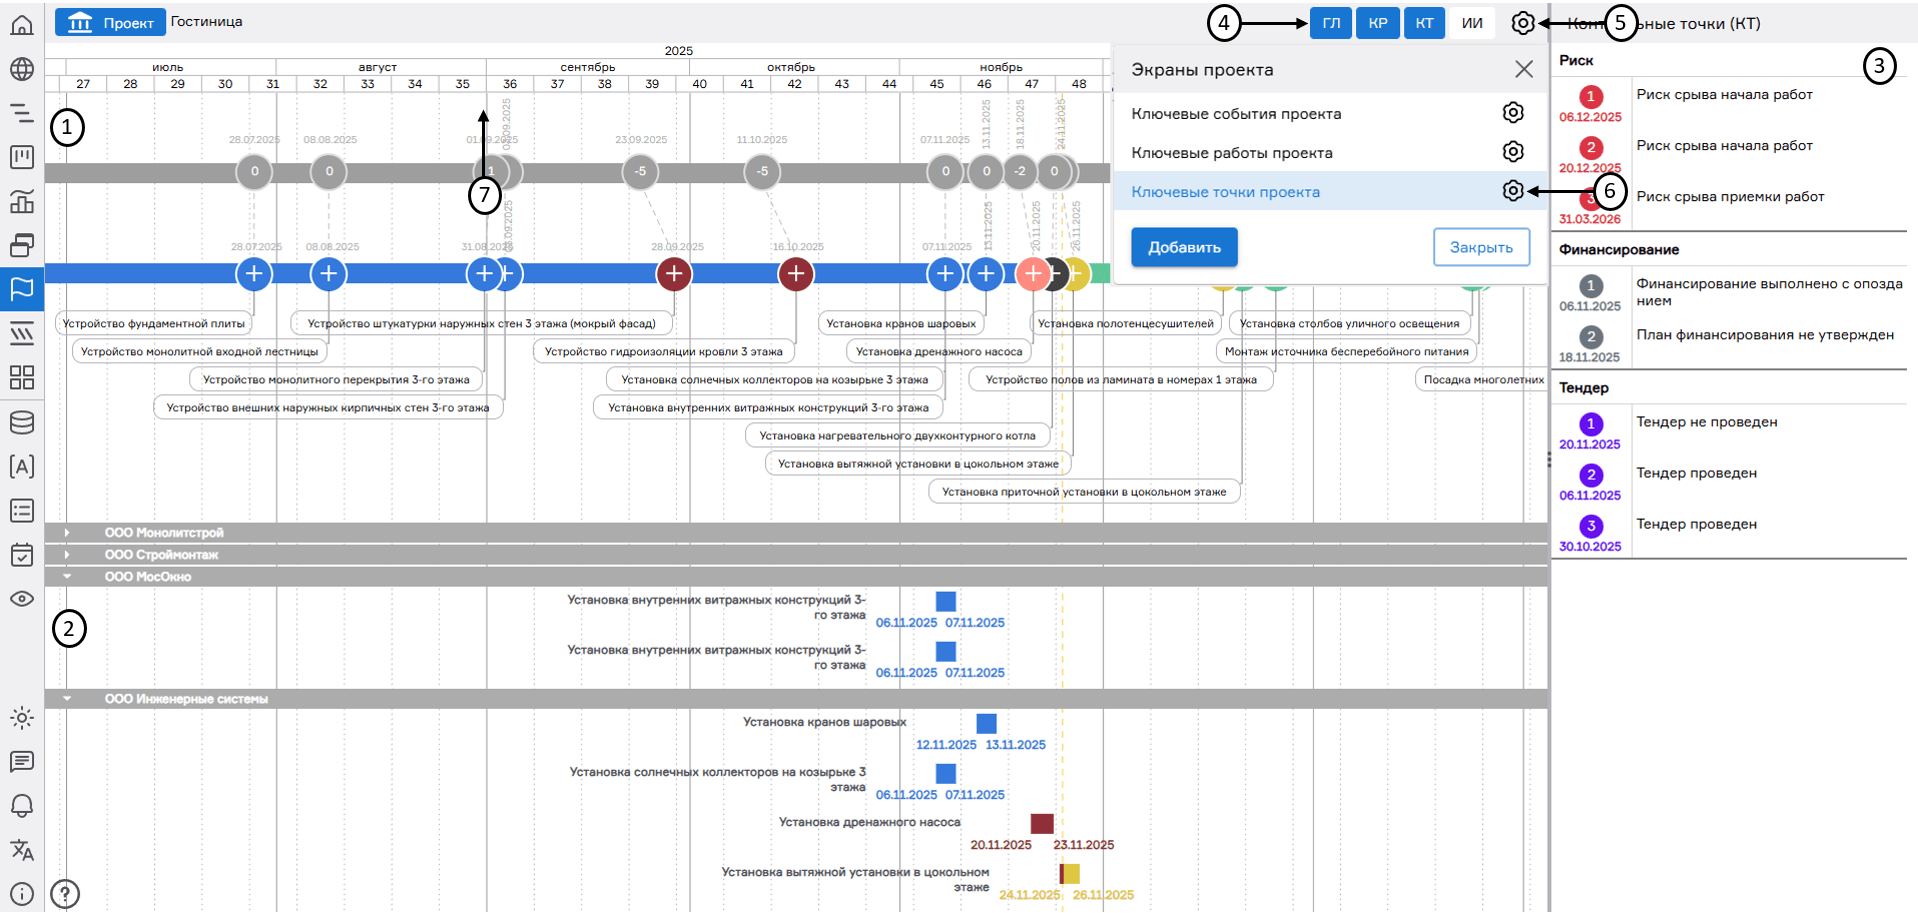The height and width of the screenshot is (913, 1918).
Task: Select the flag milestones sidebar icon
Action: click(x=22, y=289)
